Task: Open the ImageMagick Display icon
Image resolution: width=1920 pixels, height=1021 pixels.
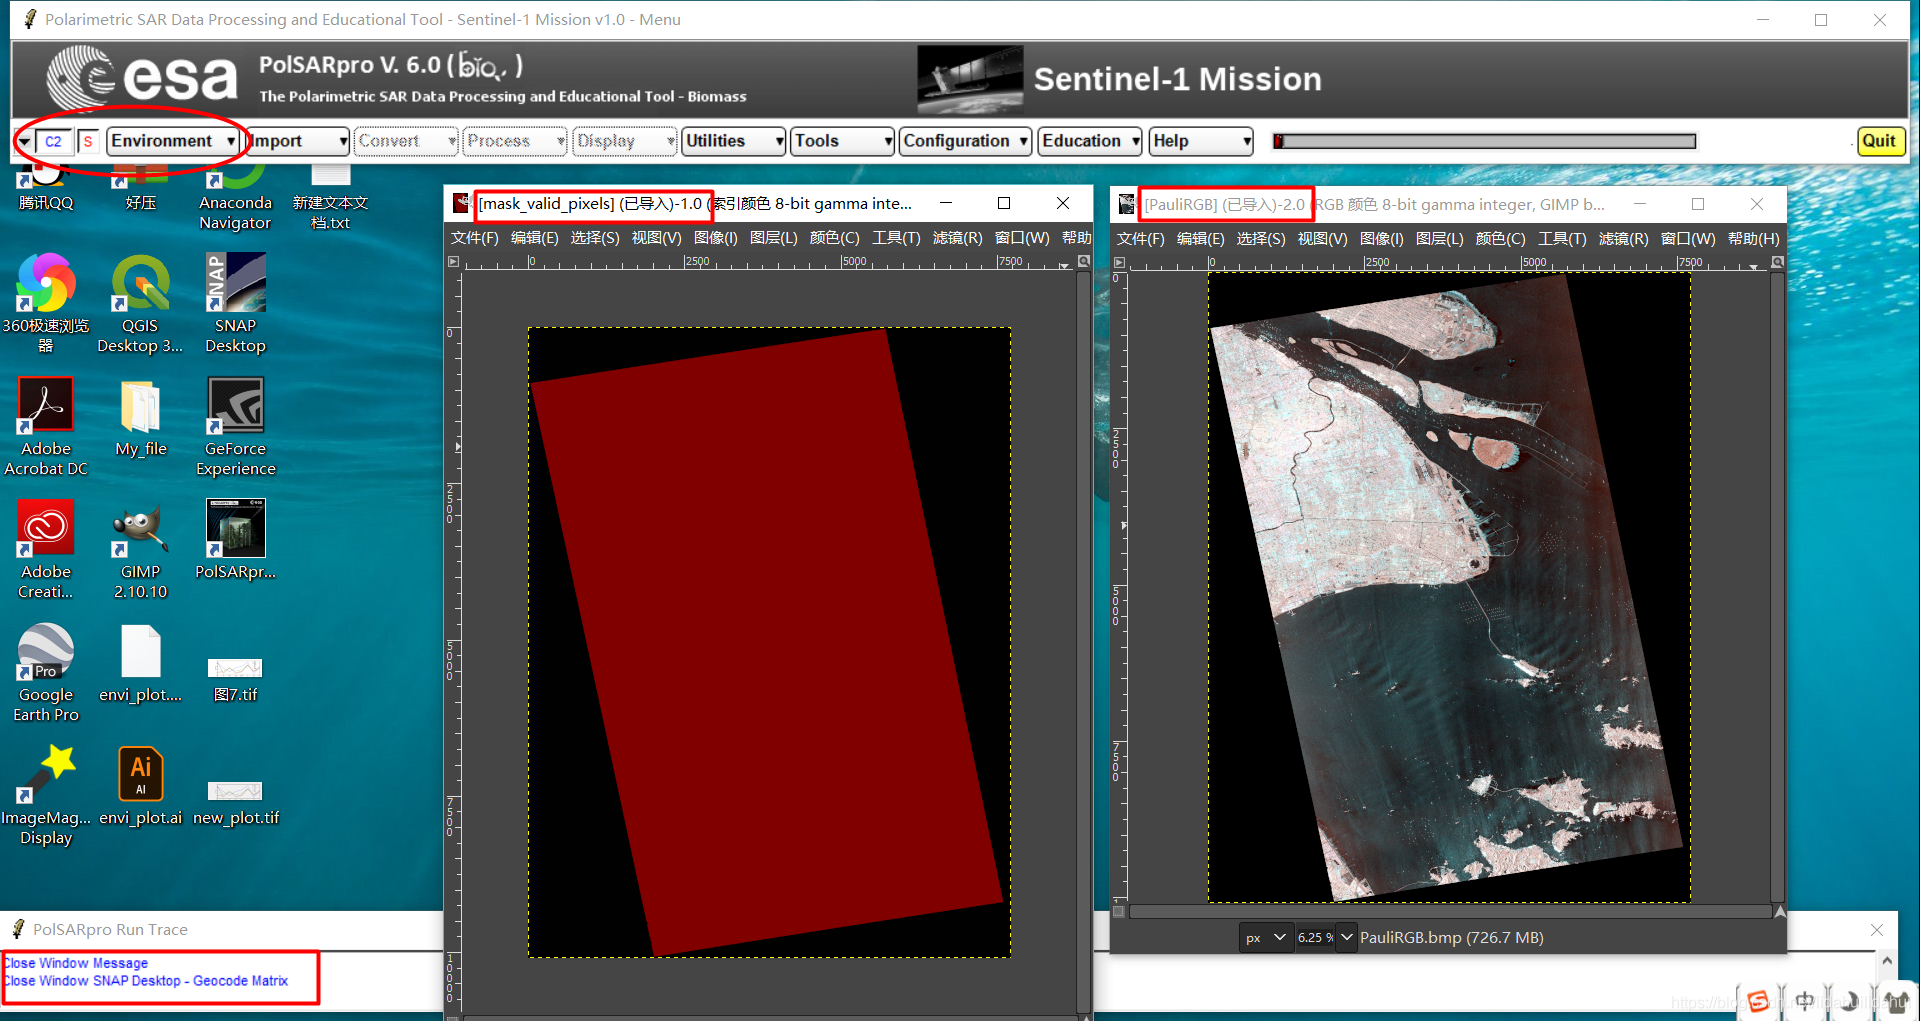Action: (x=46, y=795)
